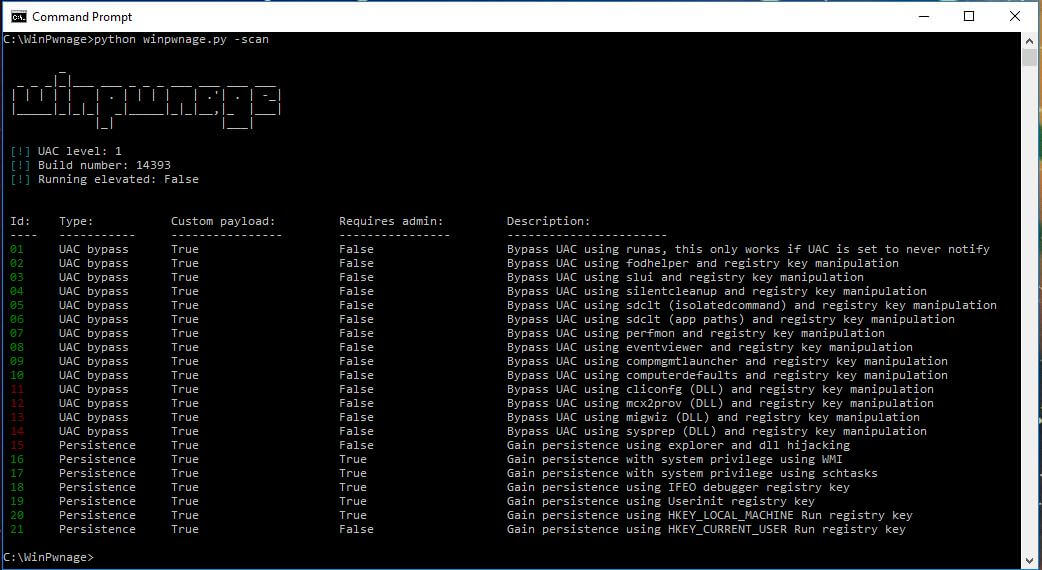Click the scrollbar up arrow

click(1030, 40)
